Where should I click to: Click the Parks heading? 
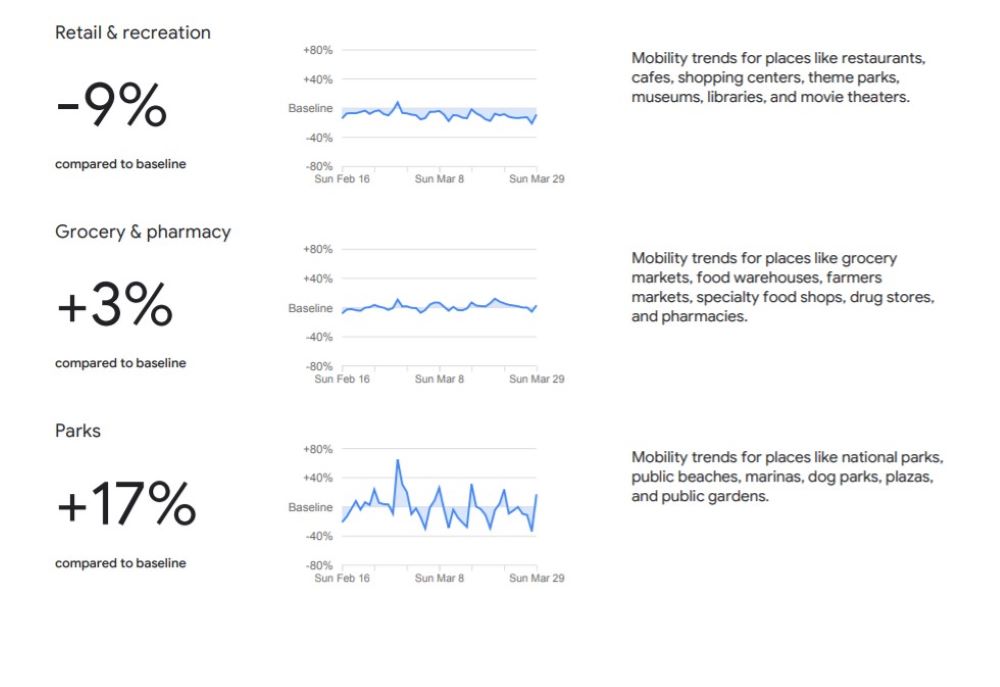[78, 431]
